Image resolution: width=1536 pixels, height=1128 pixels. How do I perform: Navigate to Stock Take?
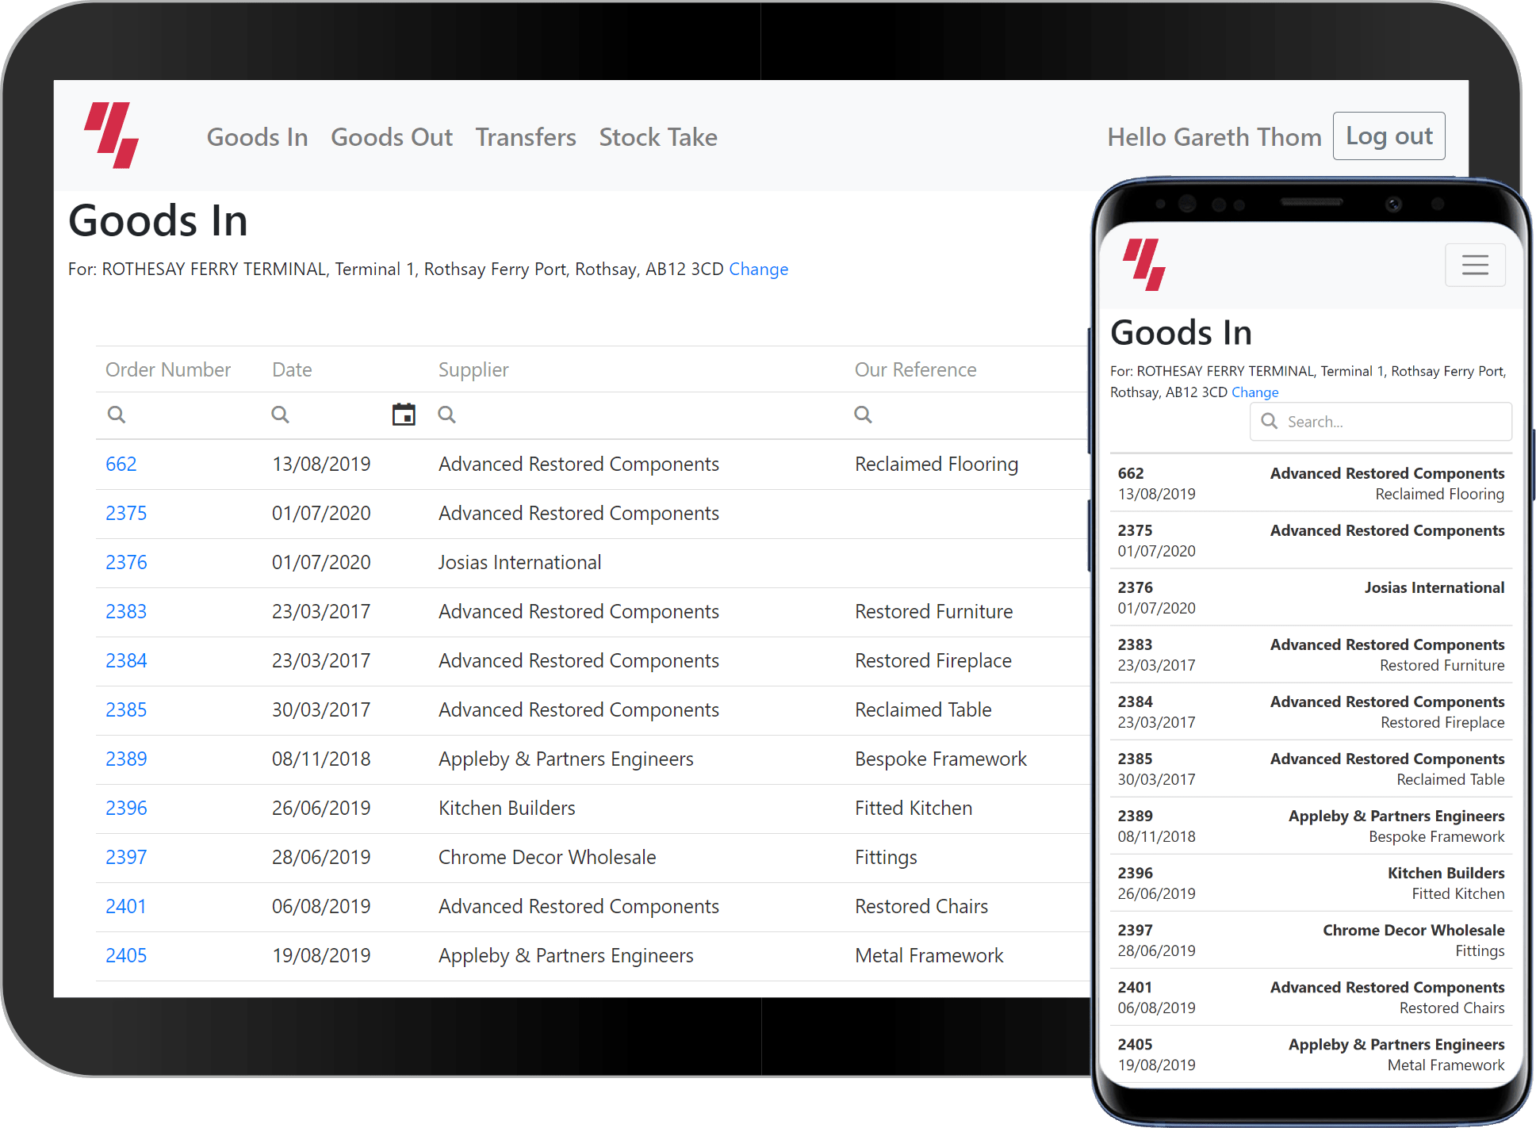657,137
